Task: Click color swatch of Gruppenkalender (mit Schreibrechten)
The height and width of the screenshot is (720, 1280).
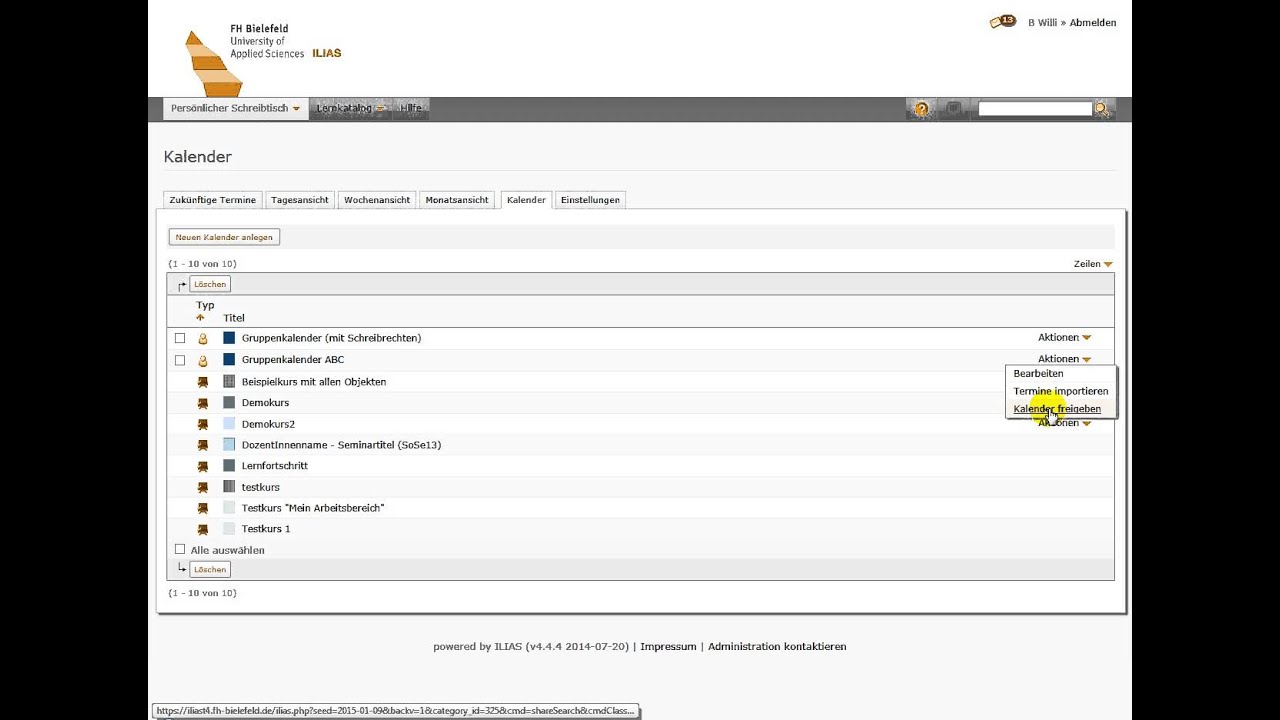Action: tap(229, 338)
